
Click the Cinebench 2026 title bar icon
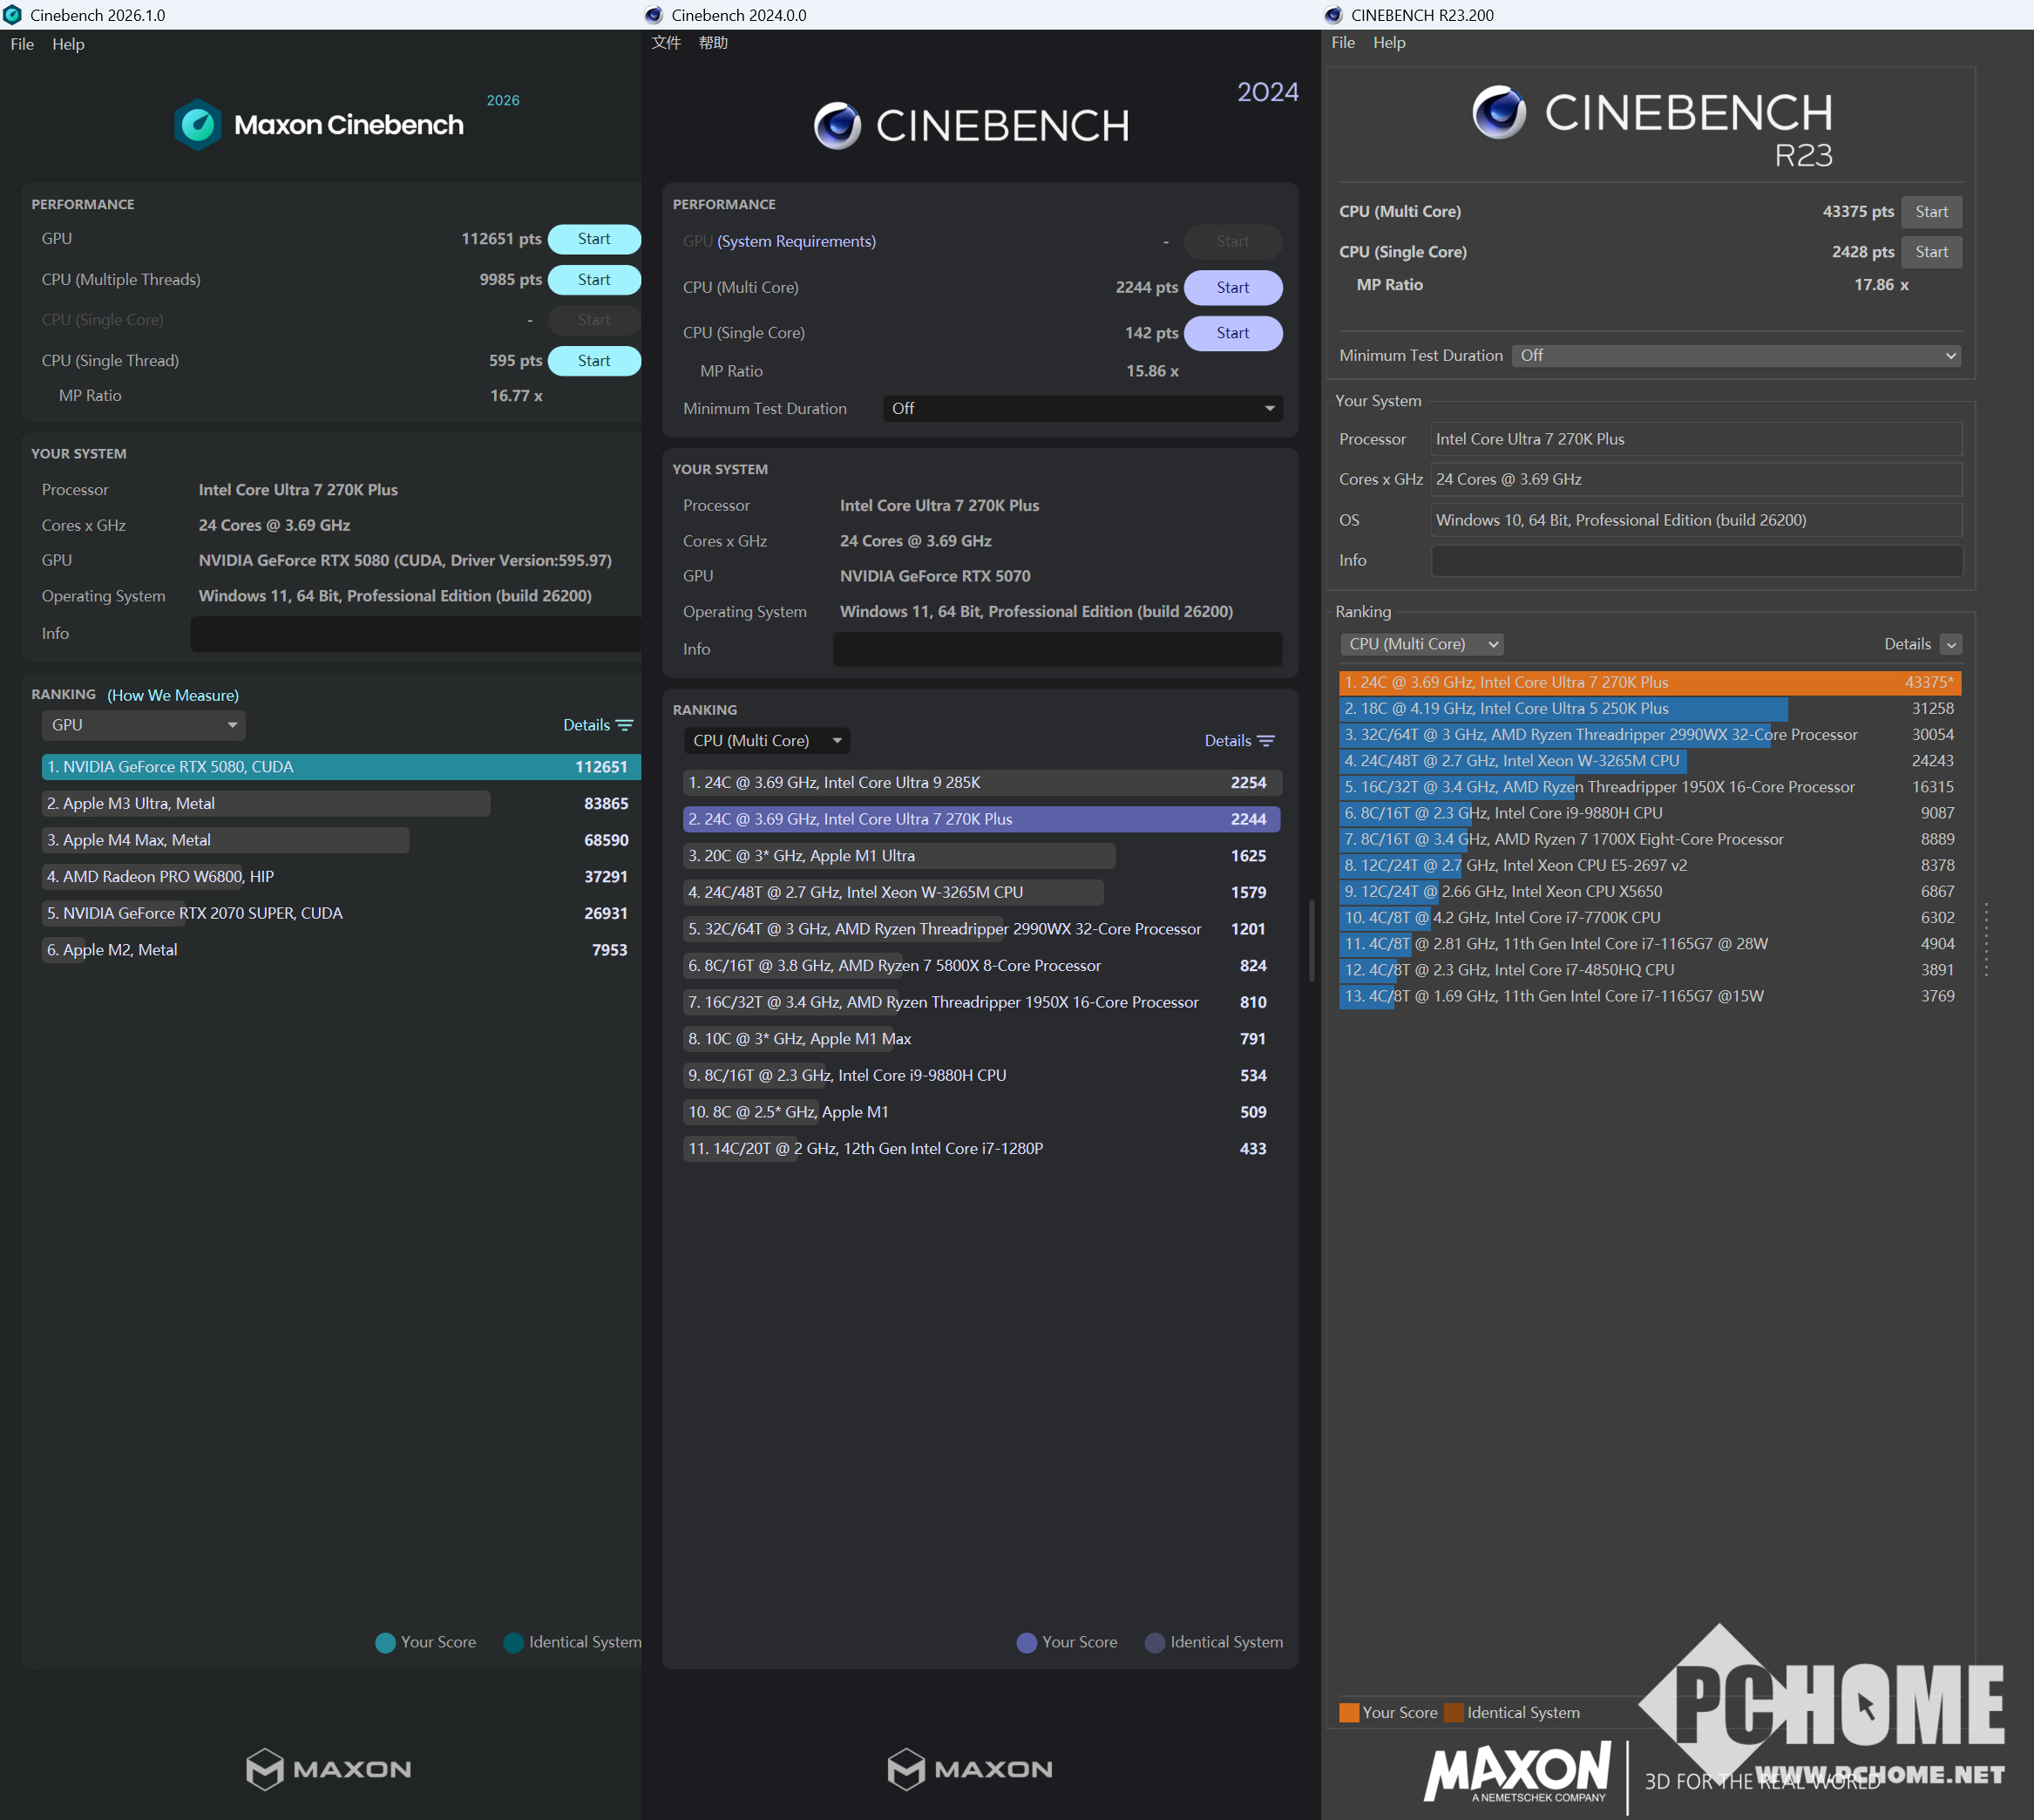[12, 15]
